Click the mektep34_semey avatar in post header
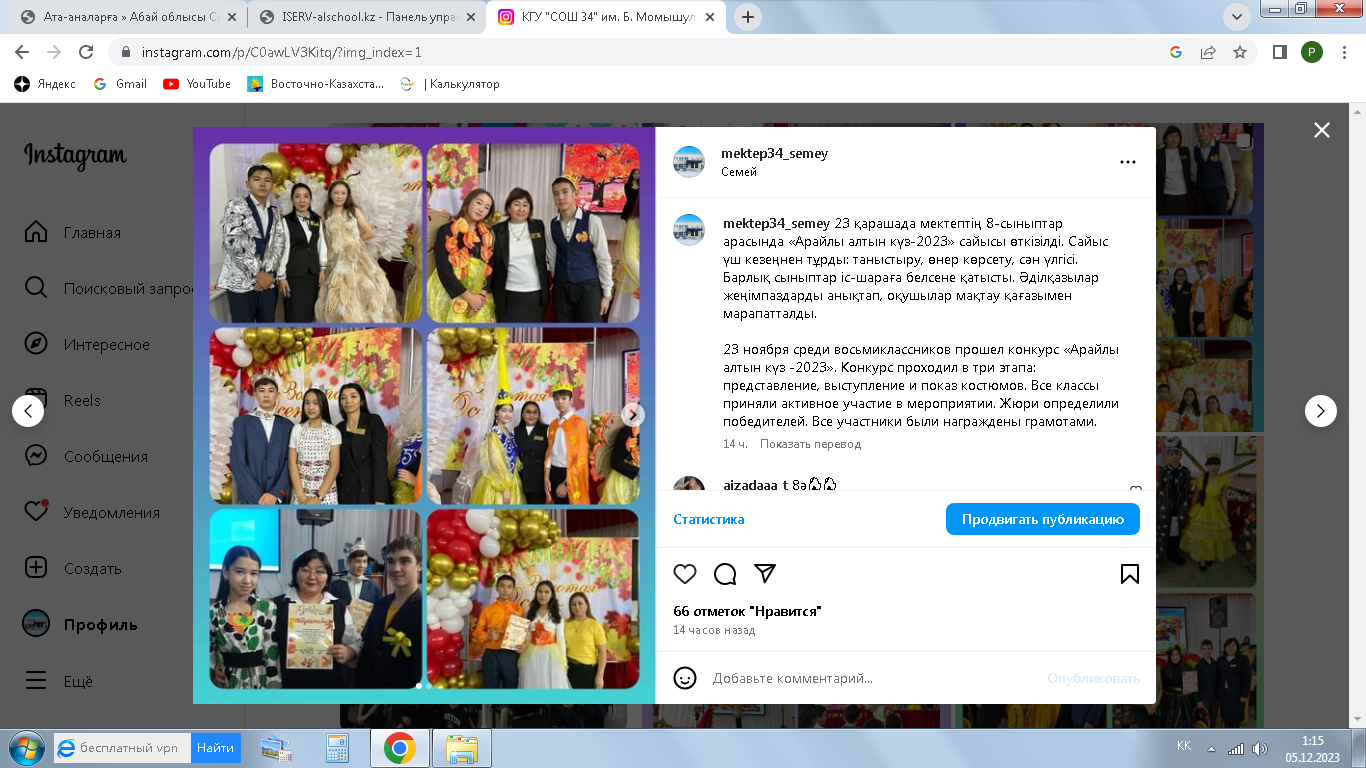This screenshot has width=1366, height=768. point(689,162)
